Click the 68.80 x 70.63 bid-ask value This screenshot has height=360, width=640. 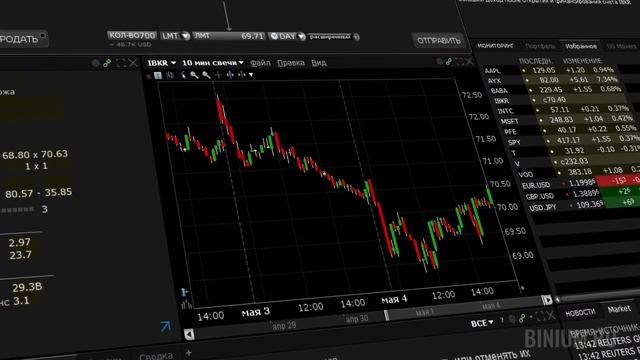coord(35,155)
